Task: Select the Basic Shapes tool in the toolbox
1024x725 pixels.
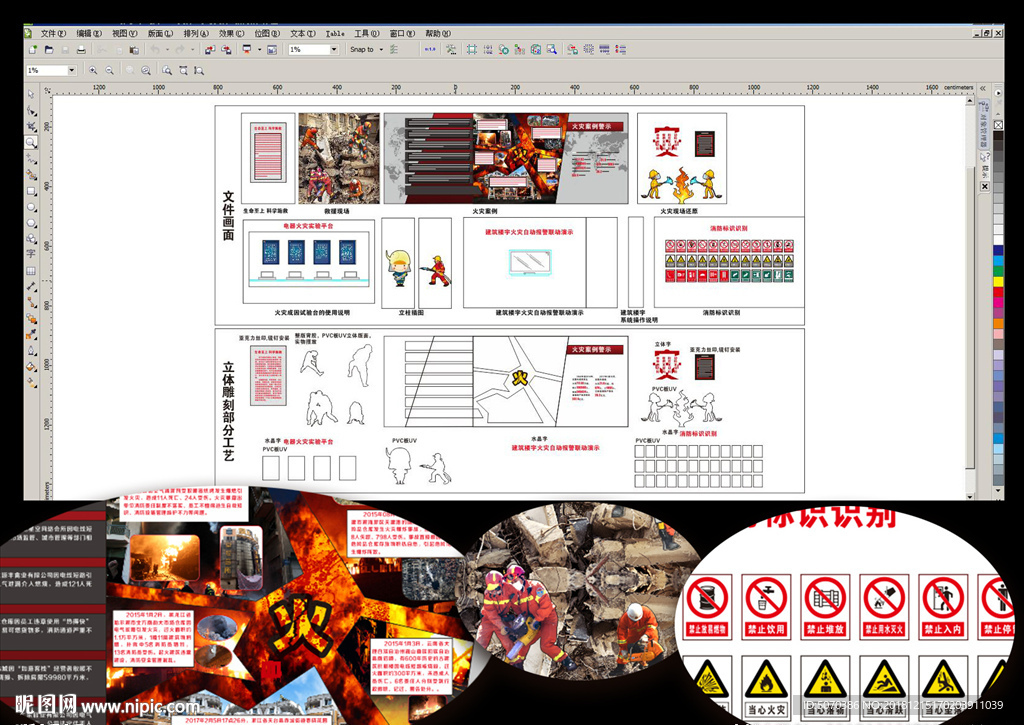Action: pos(31,238)
